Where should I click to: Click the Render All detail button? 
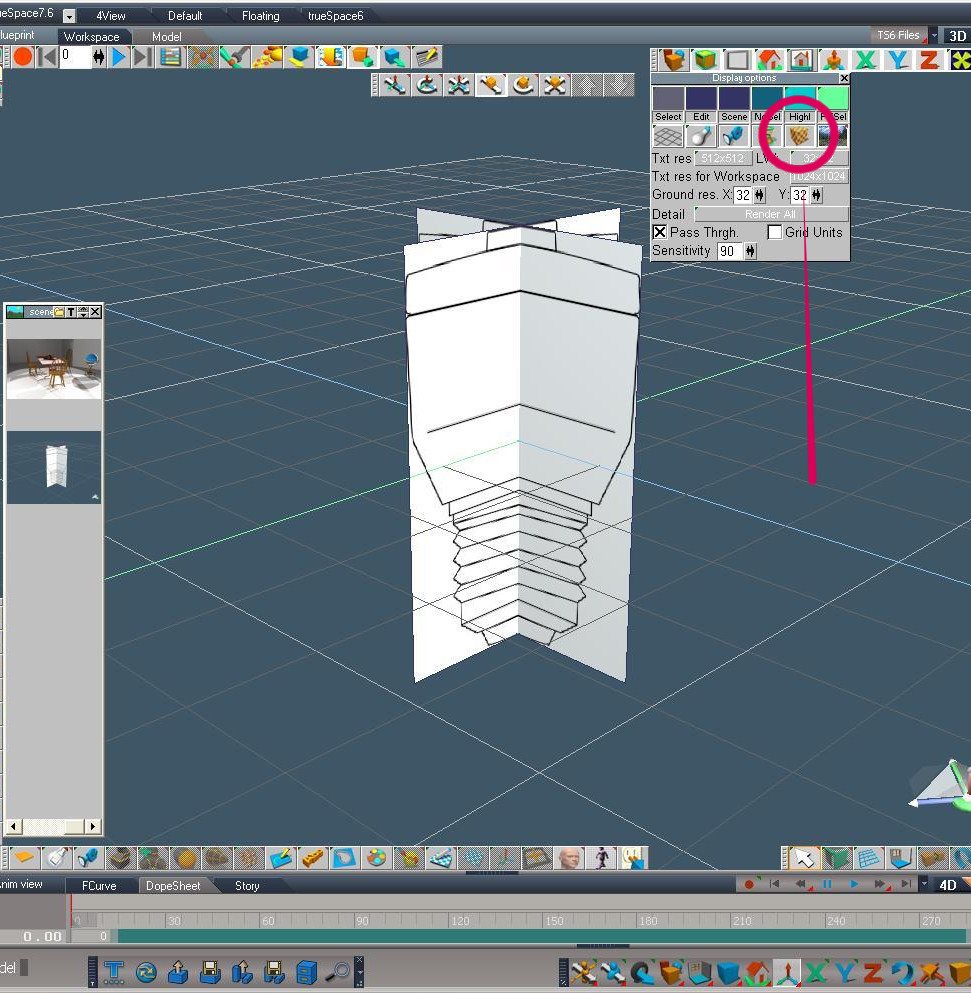771,214
